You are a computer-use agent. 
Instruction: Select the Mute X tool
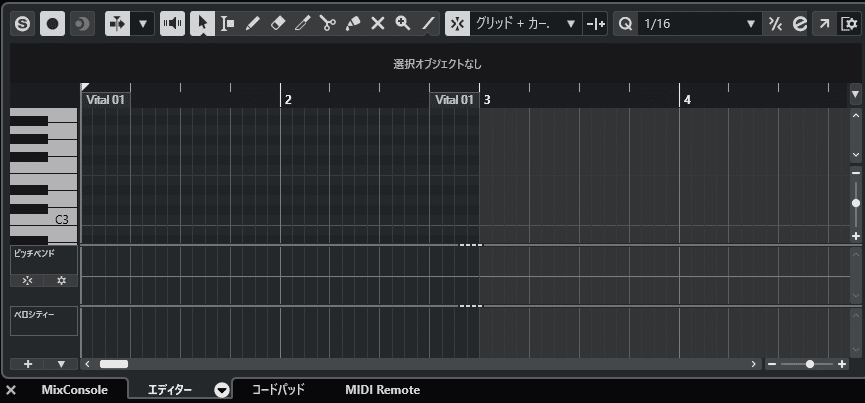tap(377, 24)
